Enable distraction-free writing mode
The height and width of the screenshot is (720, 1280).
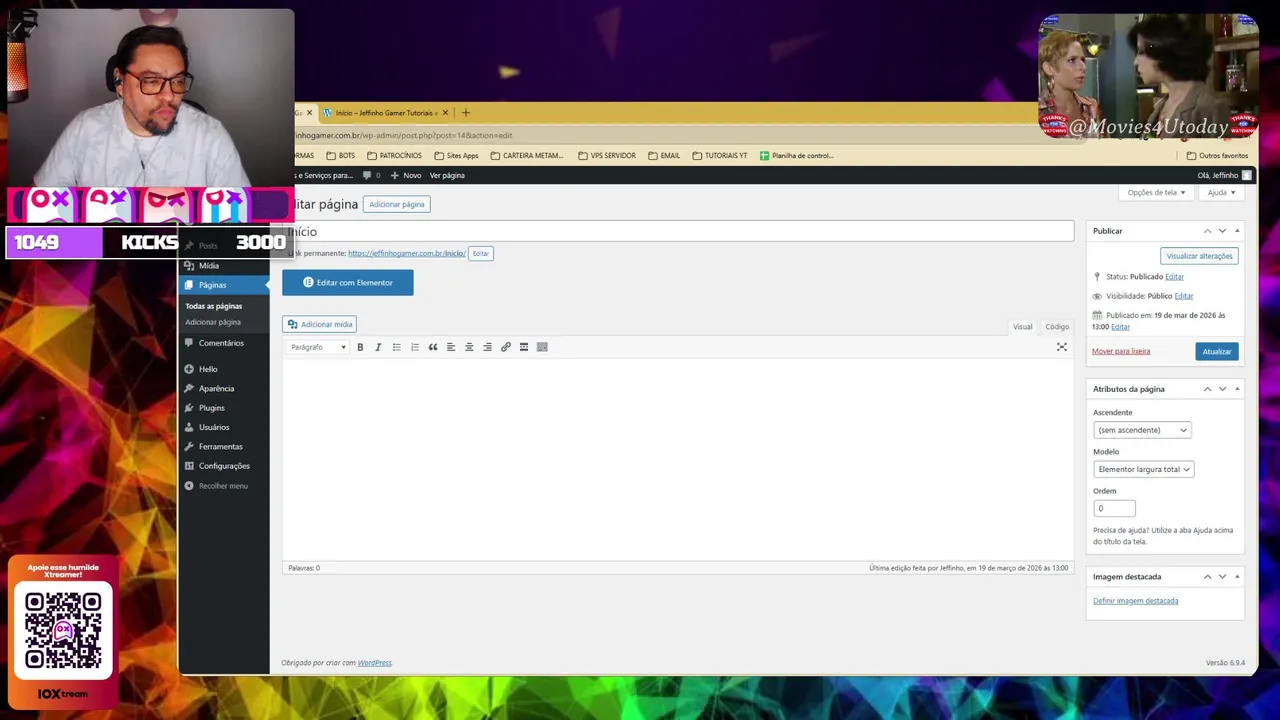tap(1062, 347)
